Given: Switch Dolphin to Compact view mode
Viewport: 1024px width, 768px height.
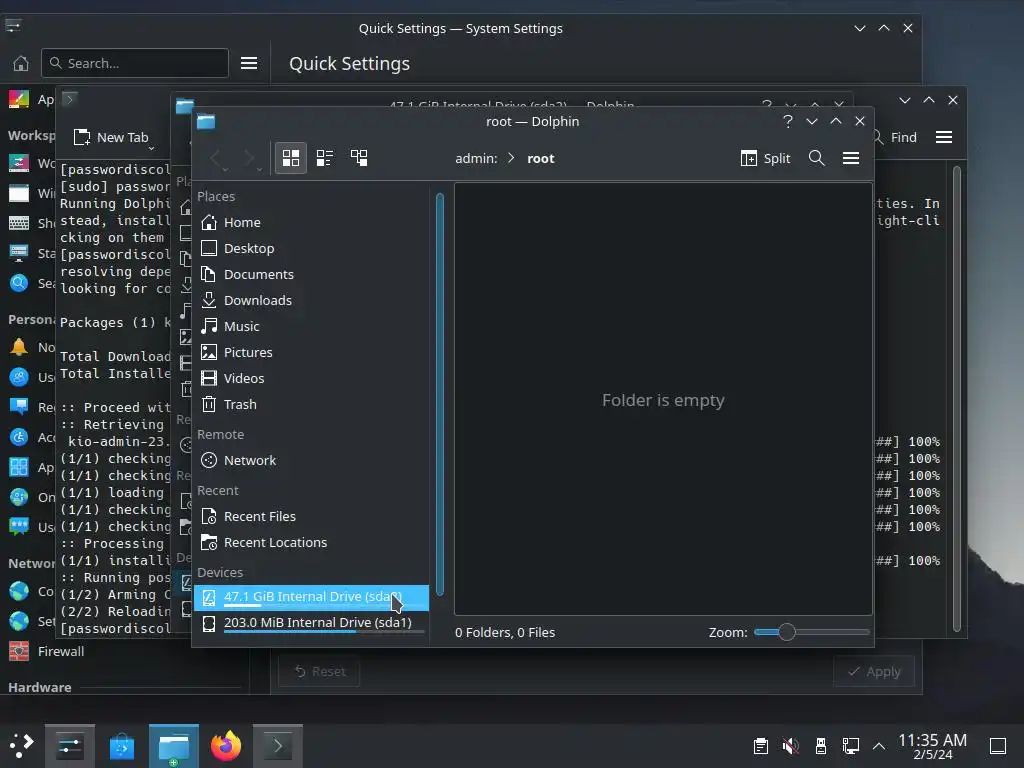Looking at the screenshot, I should coord(325,158).
